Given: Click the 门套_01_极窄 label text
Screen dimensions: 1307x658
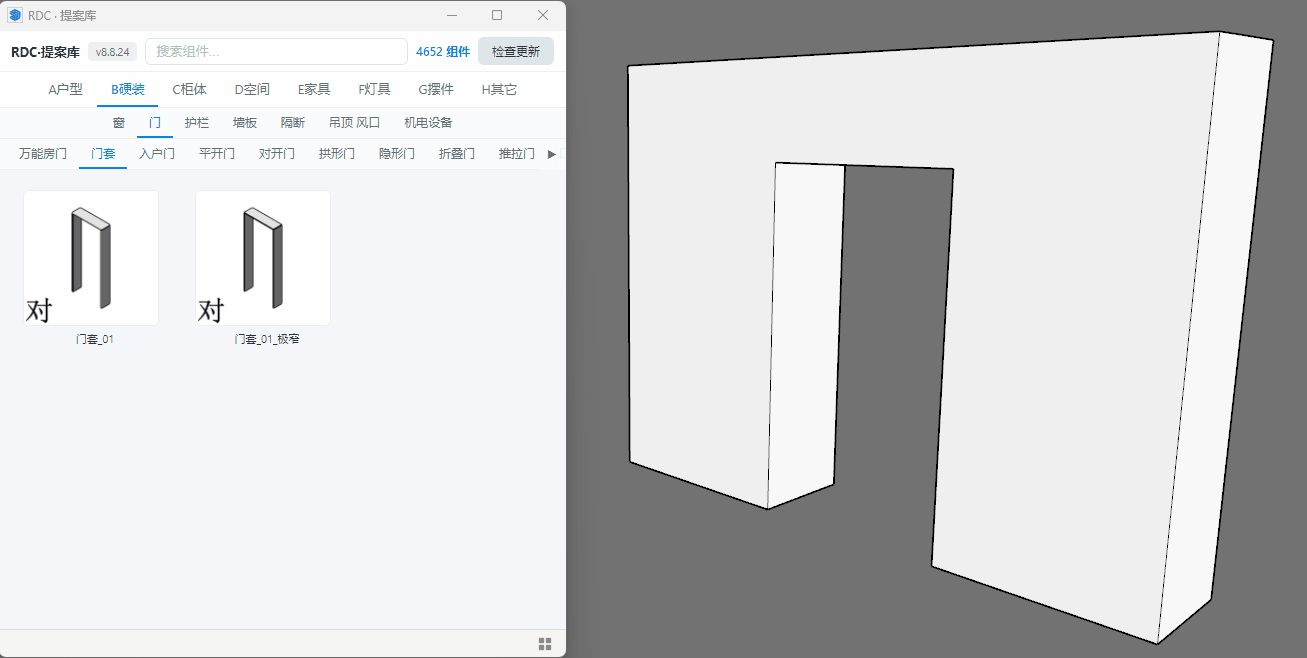Looking at the screenshot, I should pyautogui.click(x=267, y=339).
